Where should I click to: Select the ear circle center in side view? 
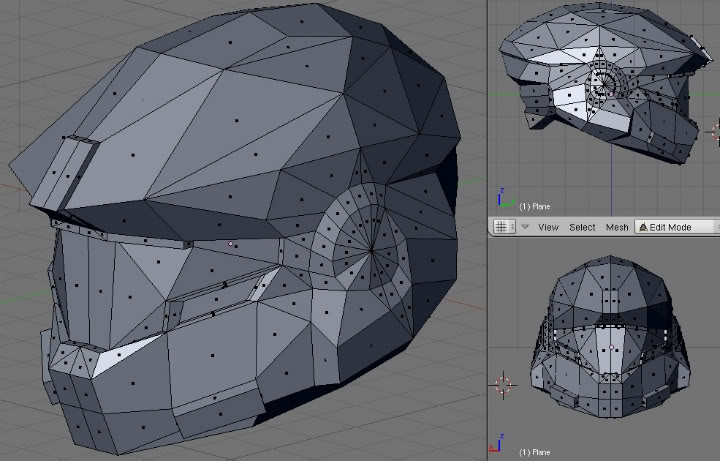tap(602, 86)
